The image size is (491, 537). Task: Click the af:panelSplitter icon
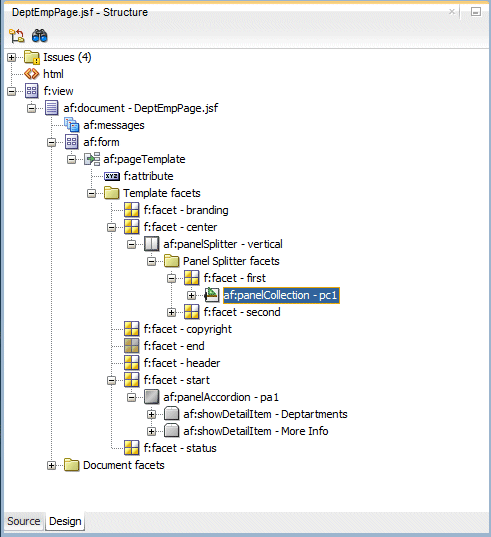point(151,244)
